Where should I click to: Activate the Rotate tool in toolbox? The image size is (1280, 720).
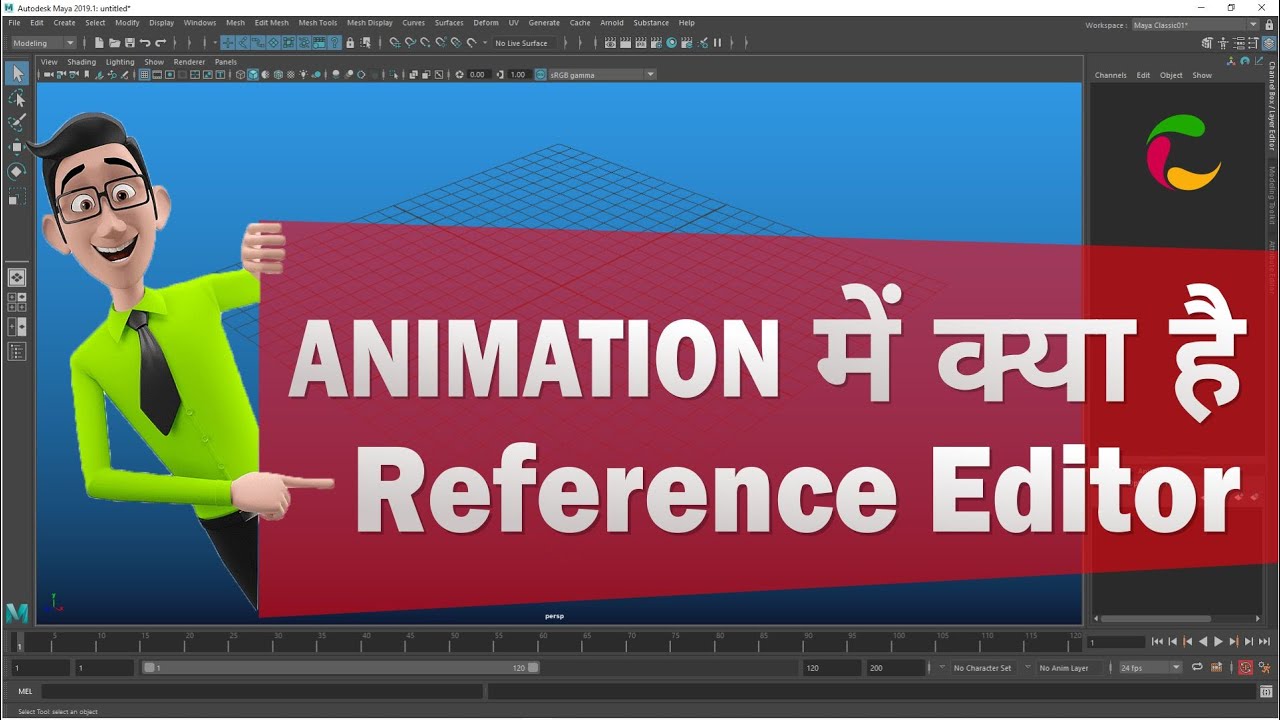17,171
